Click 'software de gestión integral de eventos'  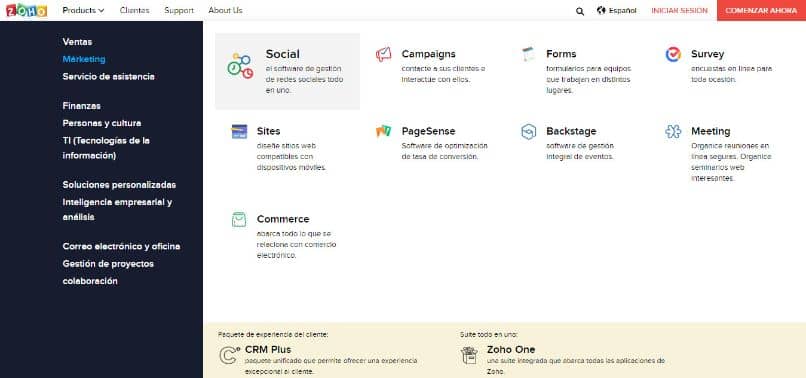[x=580, y=151]
